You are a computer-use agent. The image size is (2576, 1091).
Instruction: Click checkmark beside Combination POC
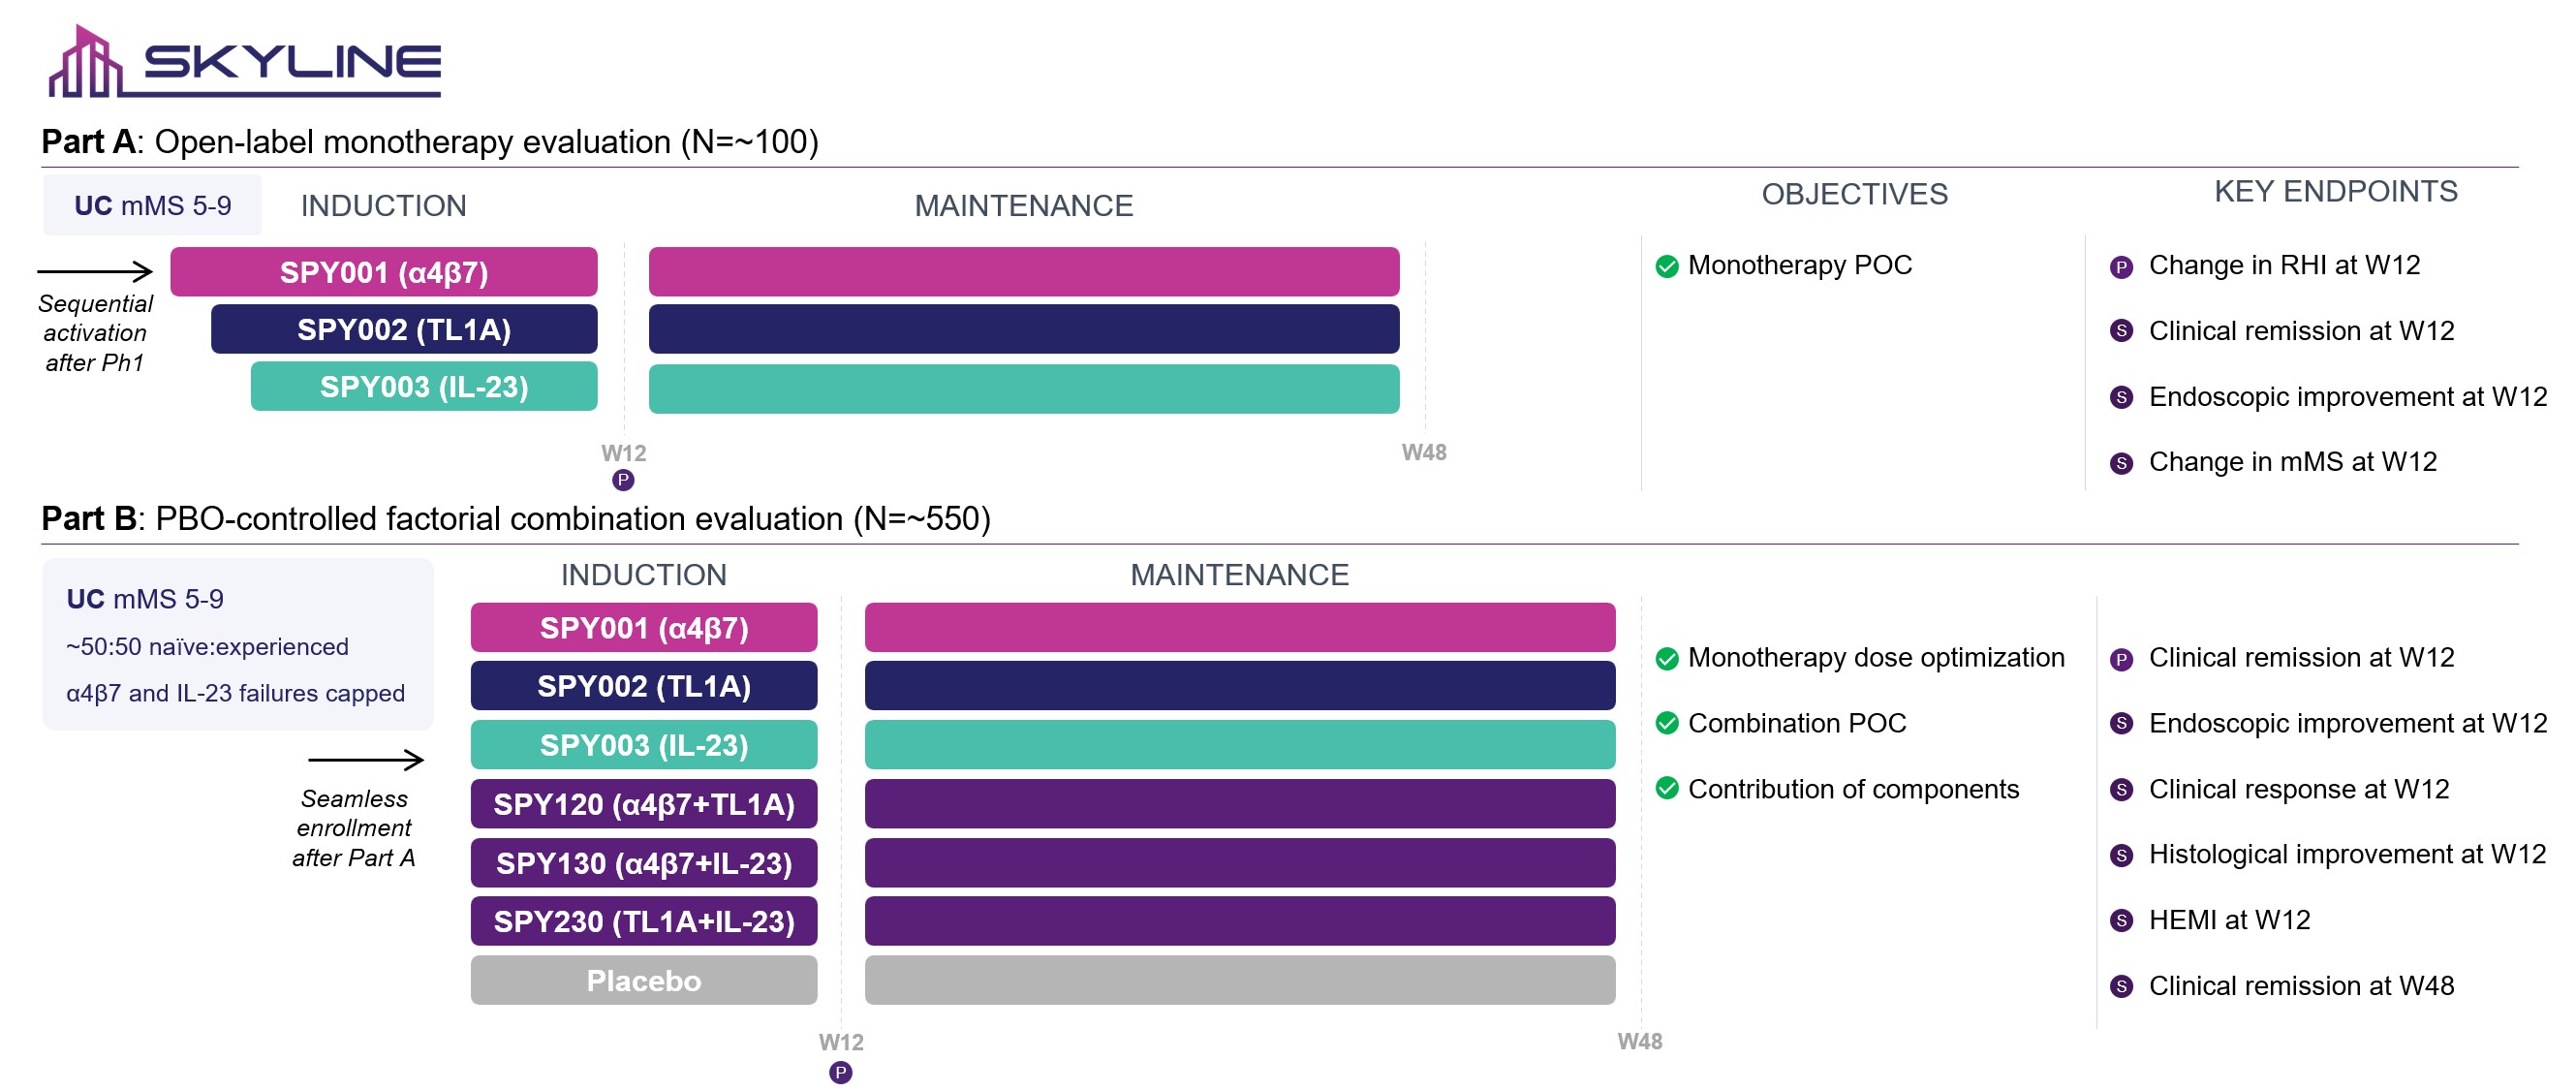1666,723
